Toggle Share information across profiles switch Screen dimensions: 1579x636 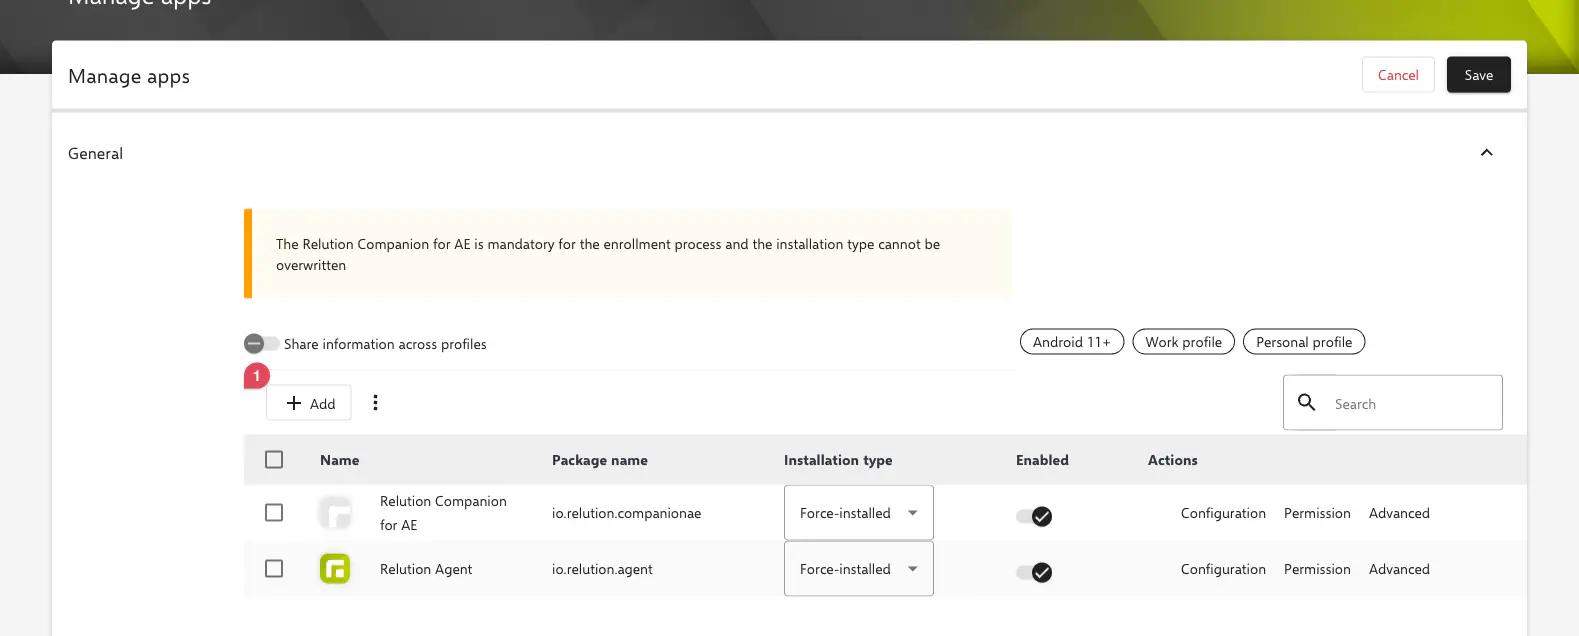[x=261, y=344]
